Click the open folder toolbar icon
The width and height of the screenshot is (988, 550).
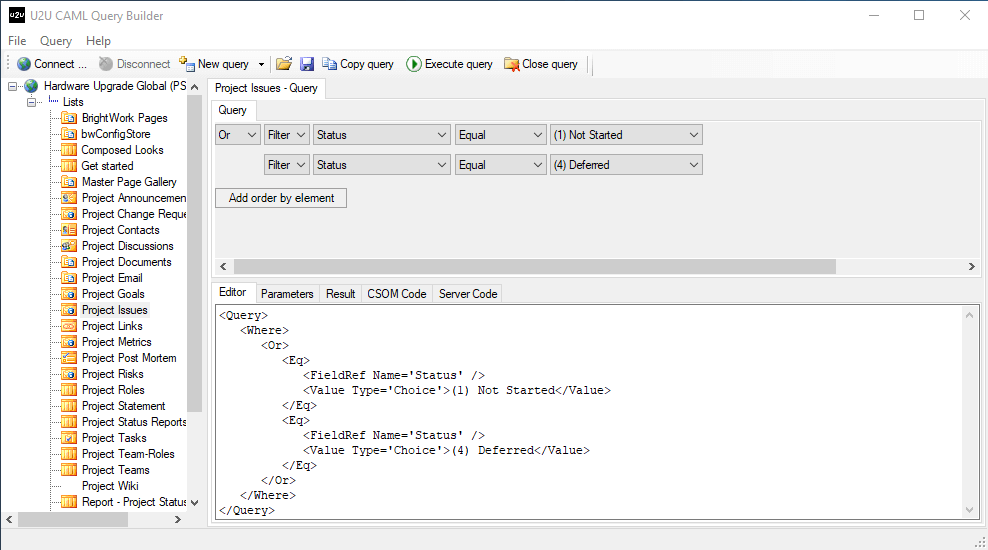click(284, 64)
